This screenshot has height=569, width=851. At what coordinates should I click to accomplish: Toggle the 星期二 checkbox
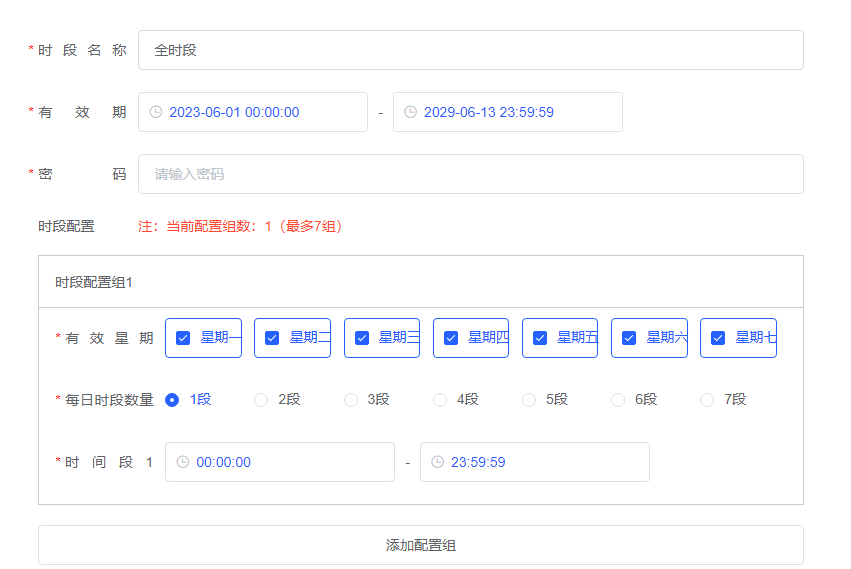pos(272,338)
